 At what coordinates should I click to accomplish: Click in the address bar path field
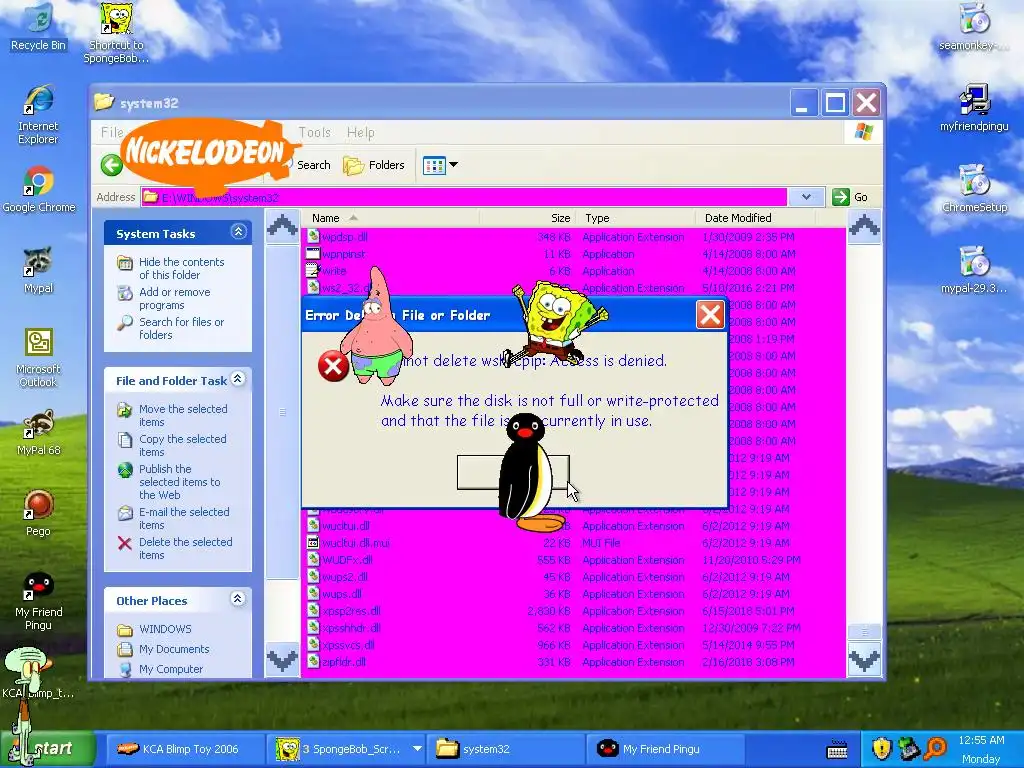(x=464, y=197)
